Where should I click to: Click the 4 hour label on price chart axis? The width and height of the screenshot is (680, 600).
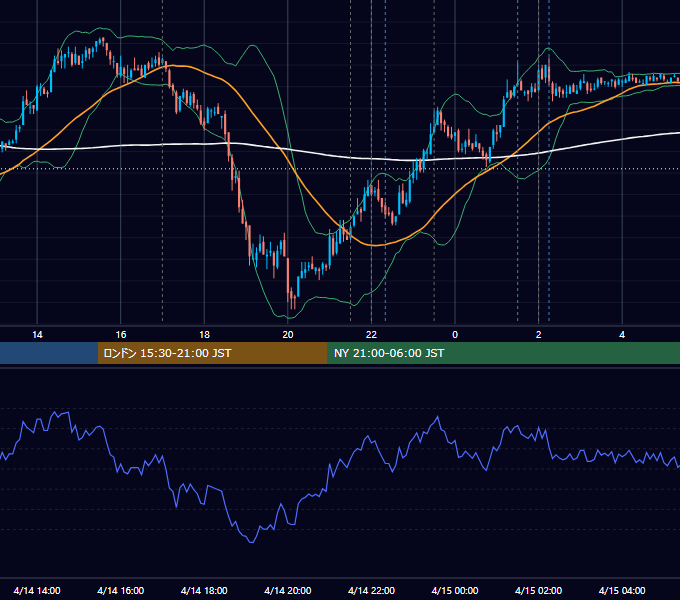(x=622, y=335)
